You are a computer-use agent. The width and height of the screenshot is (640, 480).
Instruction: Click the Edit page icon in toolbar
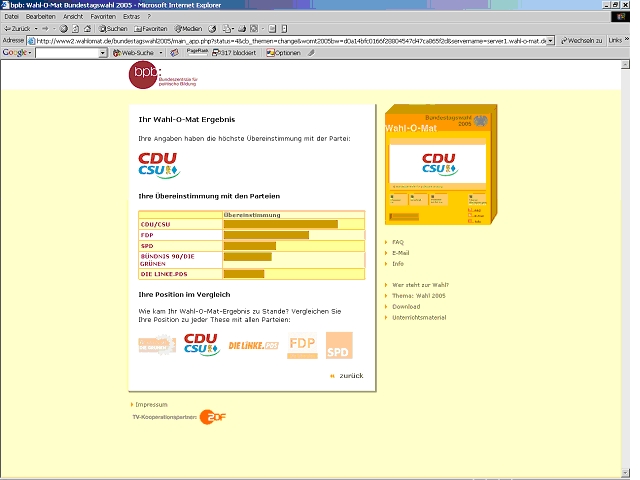(254, 29)
